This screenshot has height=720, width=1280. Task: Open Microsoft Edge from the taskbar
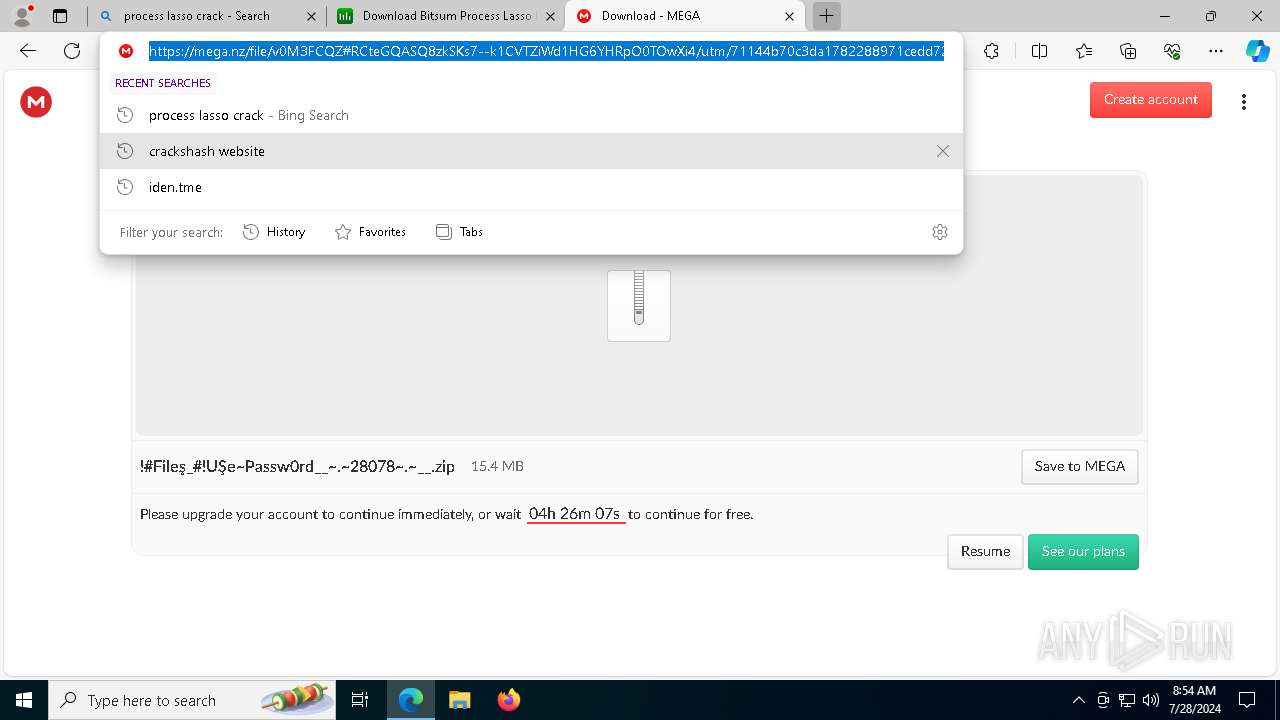point(411,700)
